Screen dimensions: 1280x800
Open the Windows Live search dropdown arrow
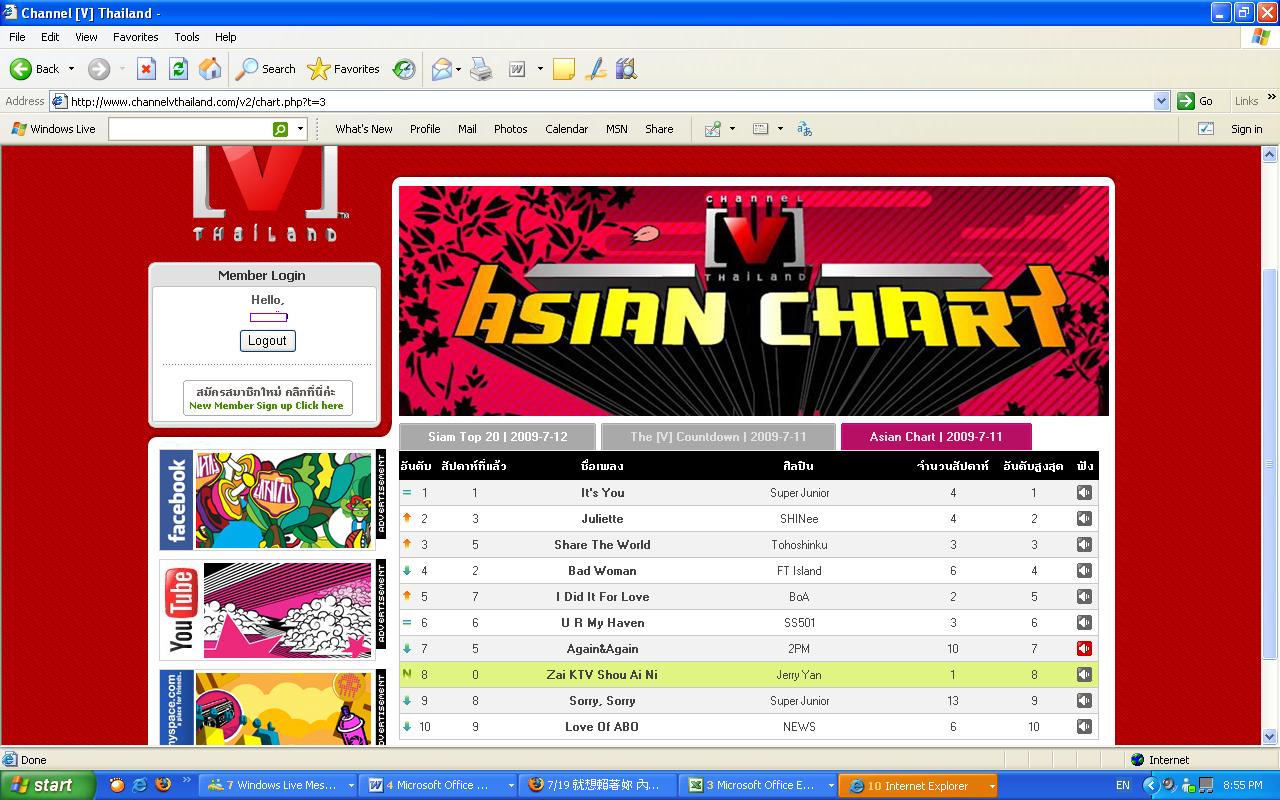(x=300, y=129)
